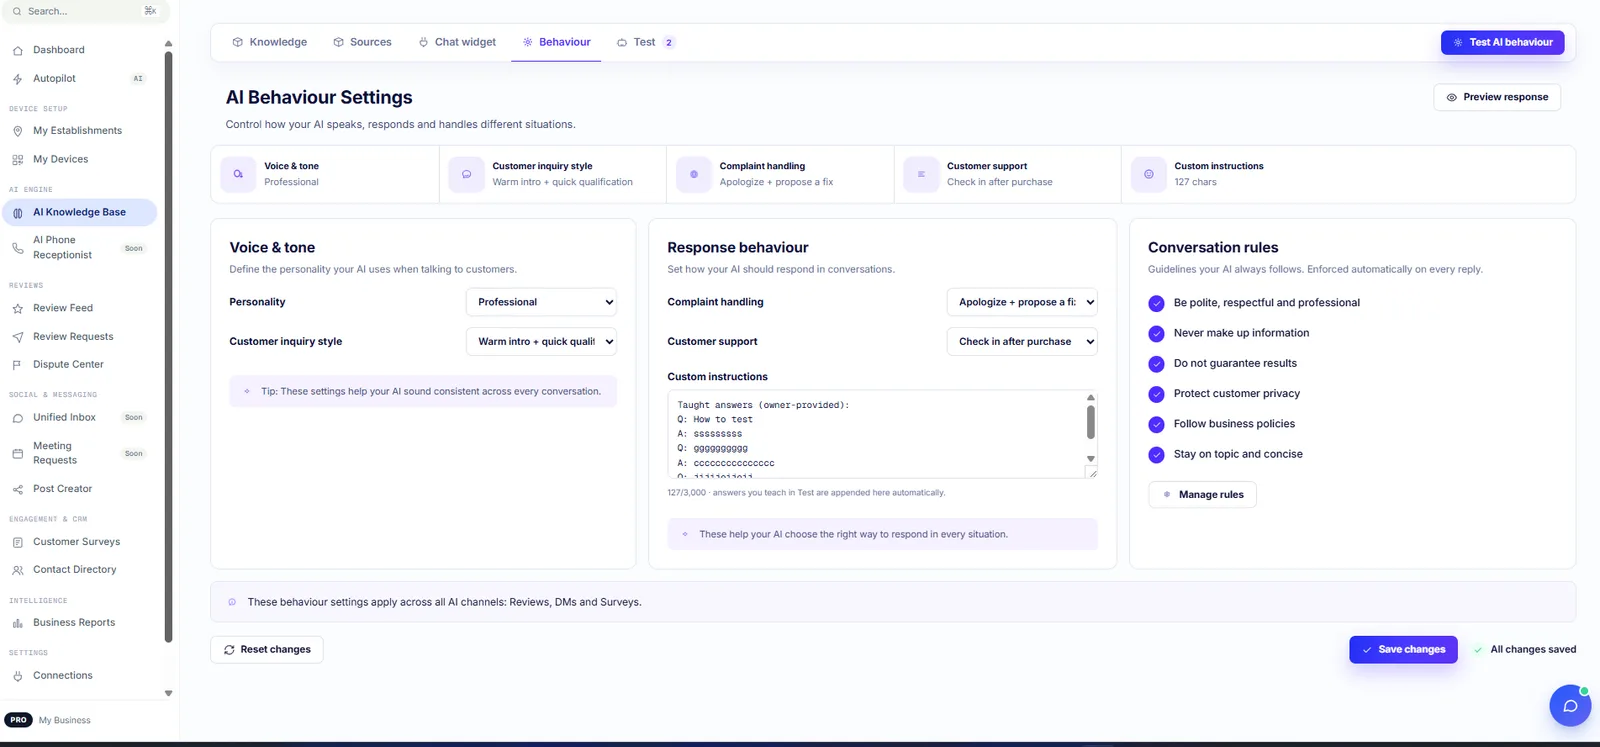
Task: Open the Test tab
Action: coord(646,42)
